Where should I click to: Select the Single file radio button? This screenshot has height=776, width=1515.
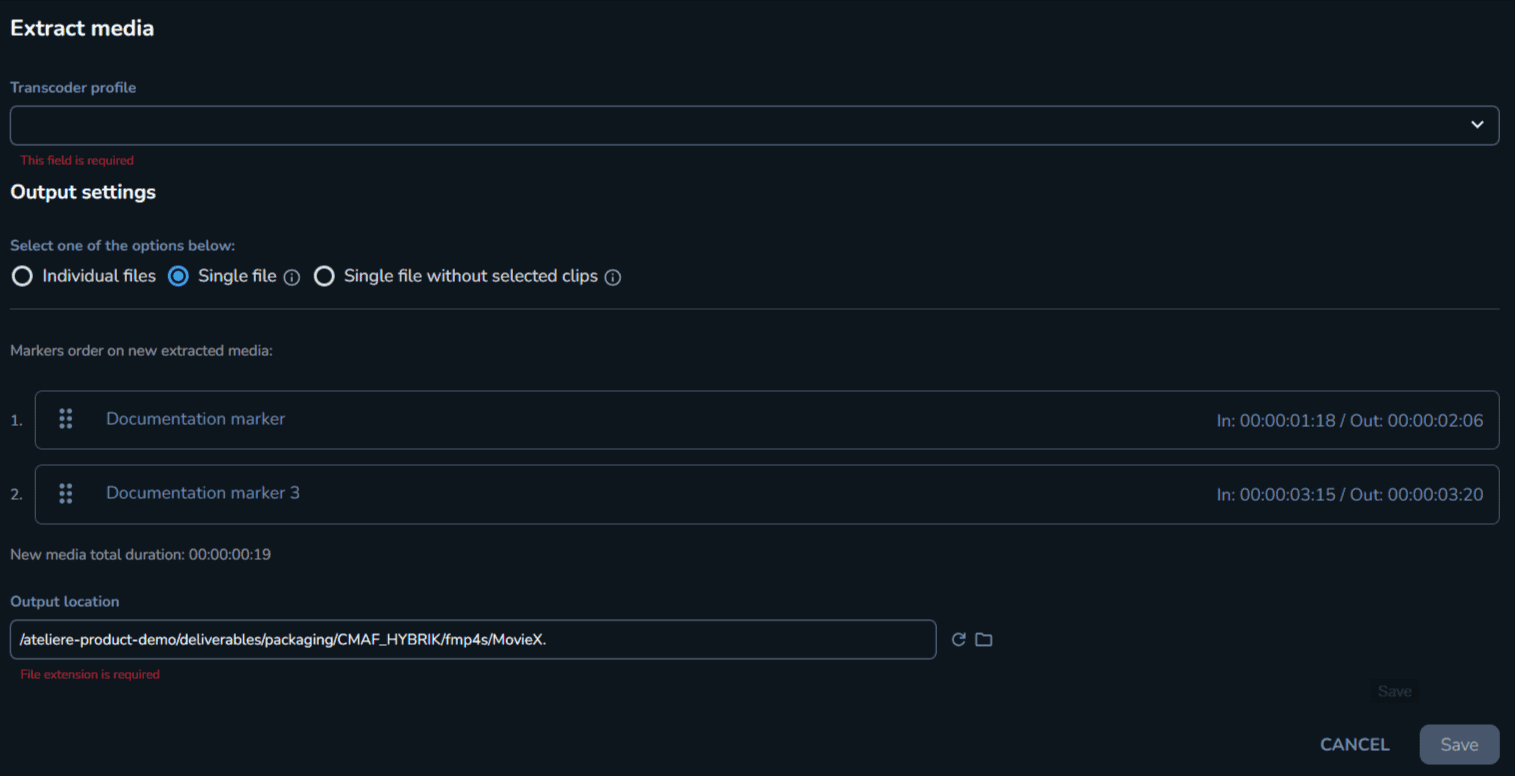tap(178, 277)
